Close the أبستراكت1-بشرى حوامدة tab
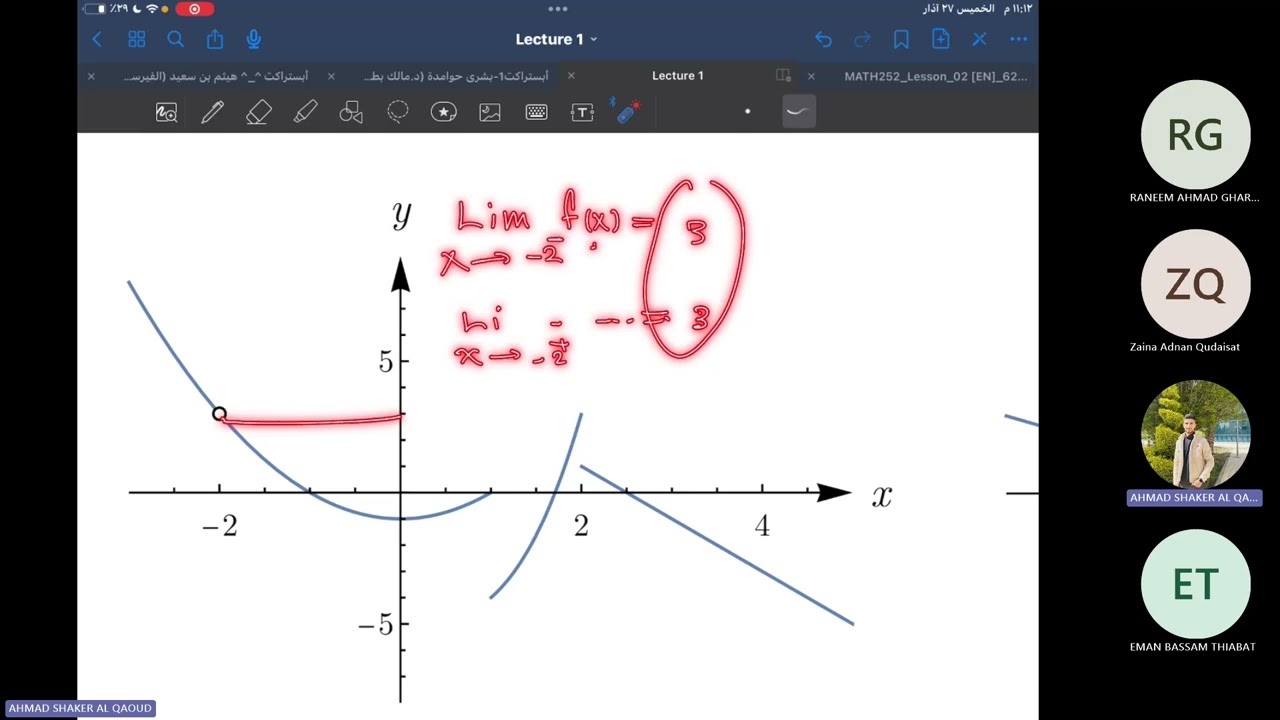This screenshot has width=1280, height=720. [x=331, y=76]
